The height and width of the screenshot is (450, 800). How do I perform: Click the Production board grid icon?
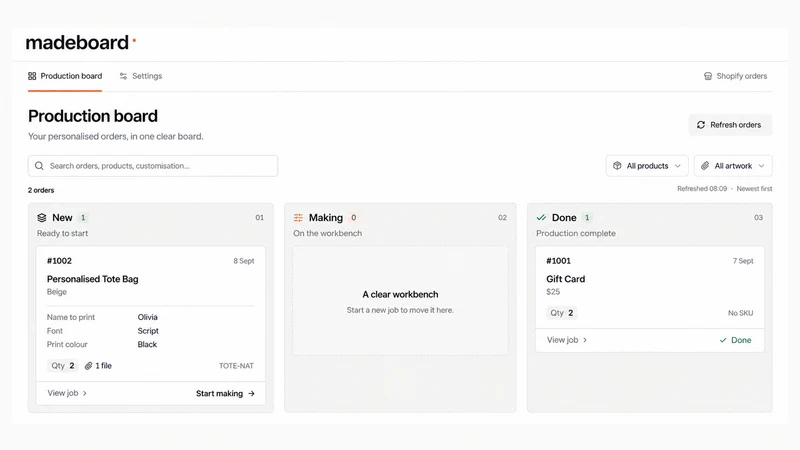(x=32, y=76)
